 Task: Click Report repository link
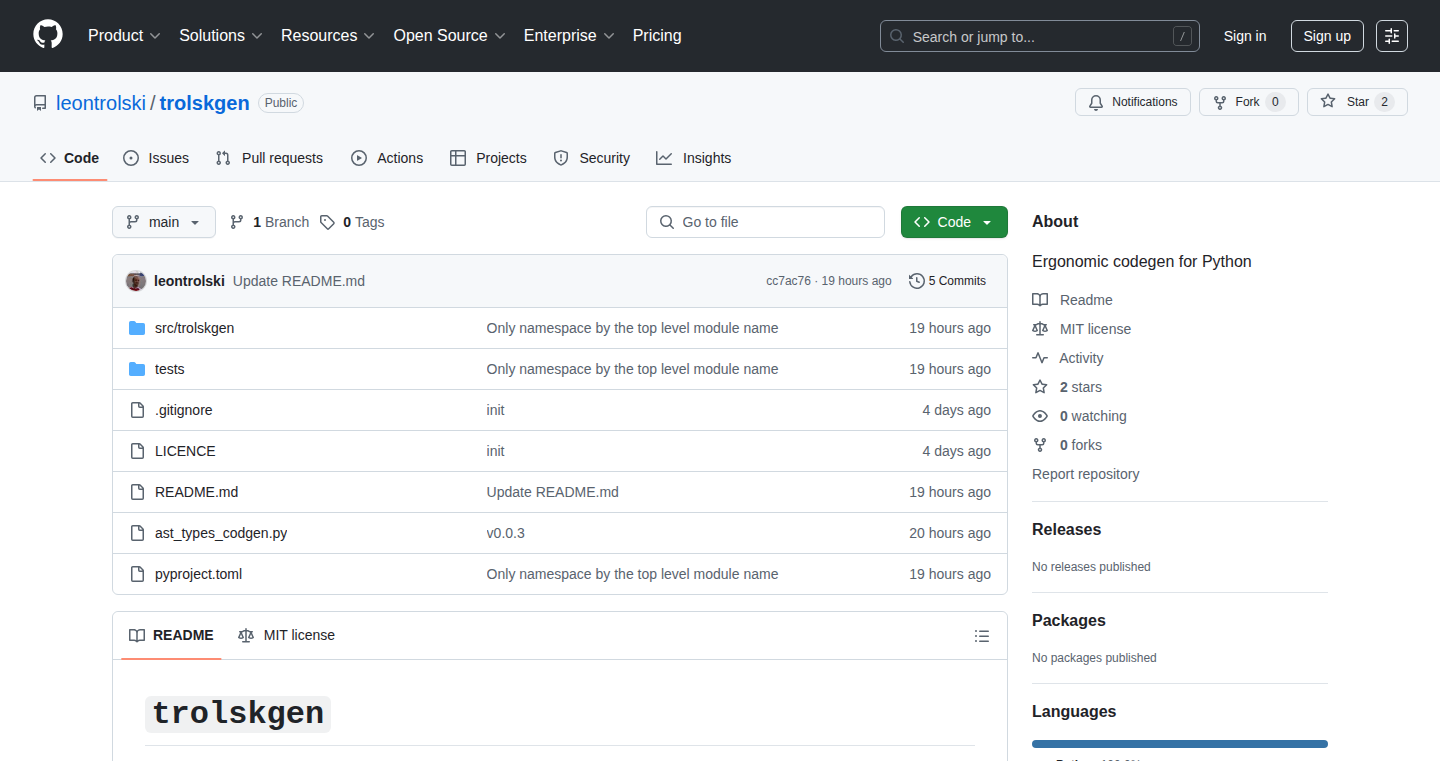[1086, 474]
